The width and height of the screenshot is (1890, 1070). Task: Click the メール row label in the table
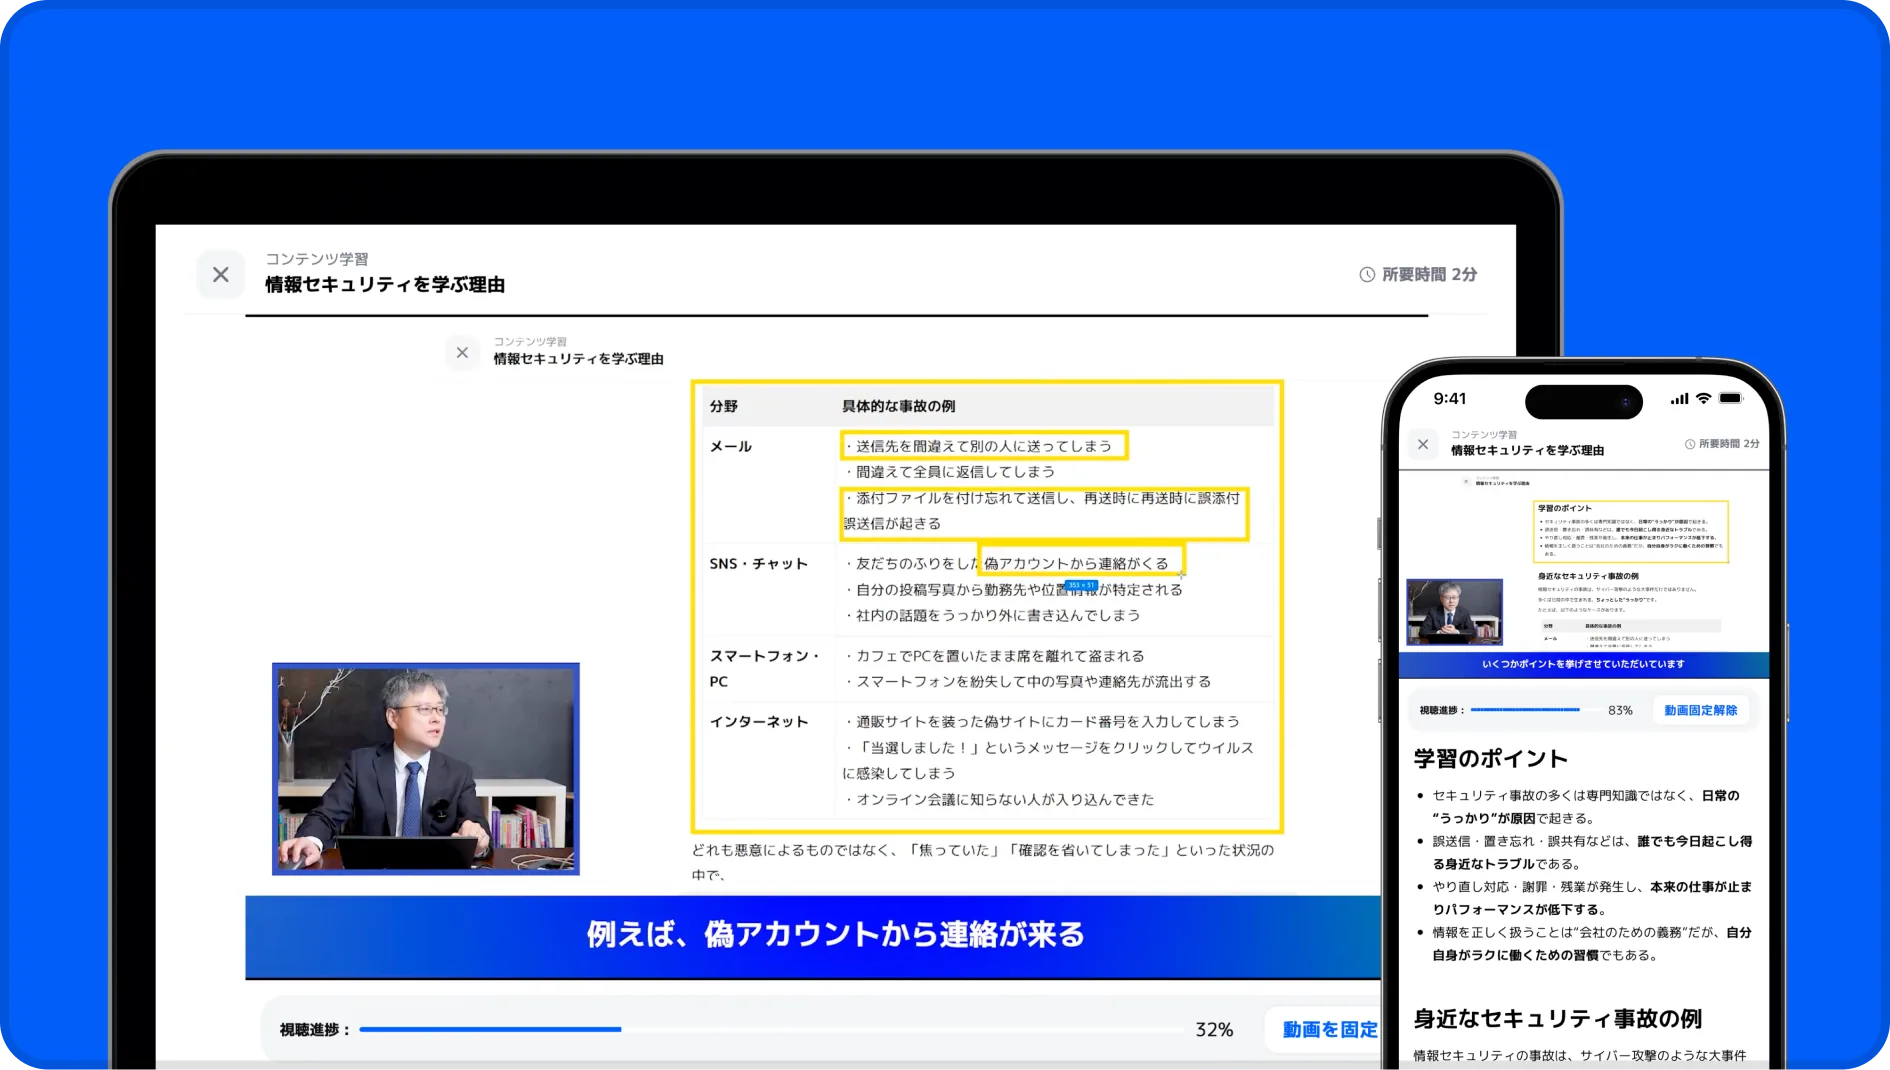click(730, 446)
